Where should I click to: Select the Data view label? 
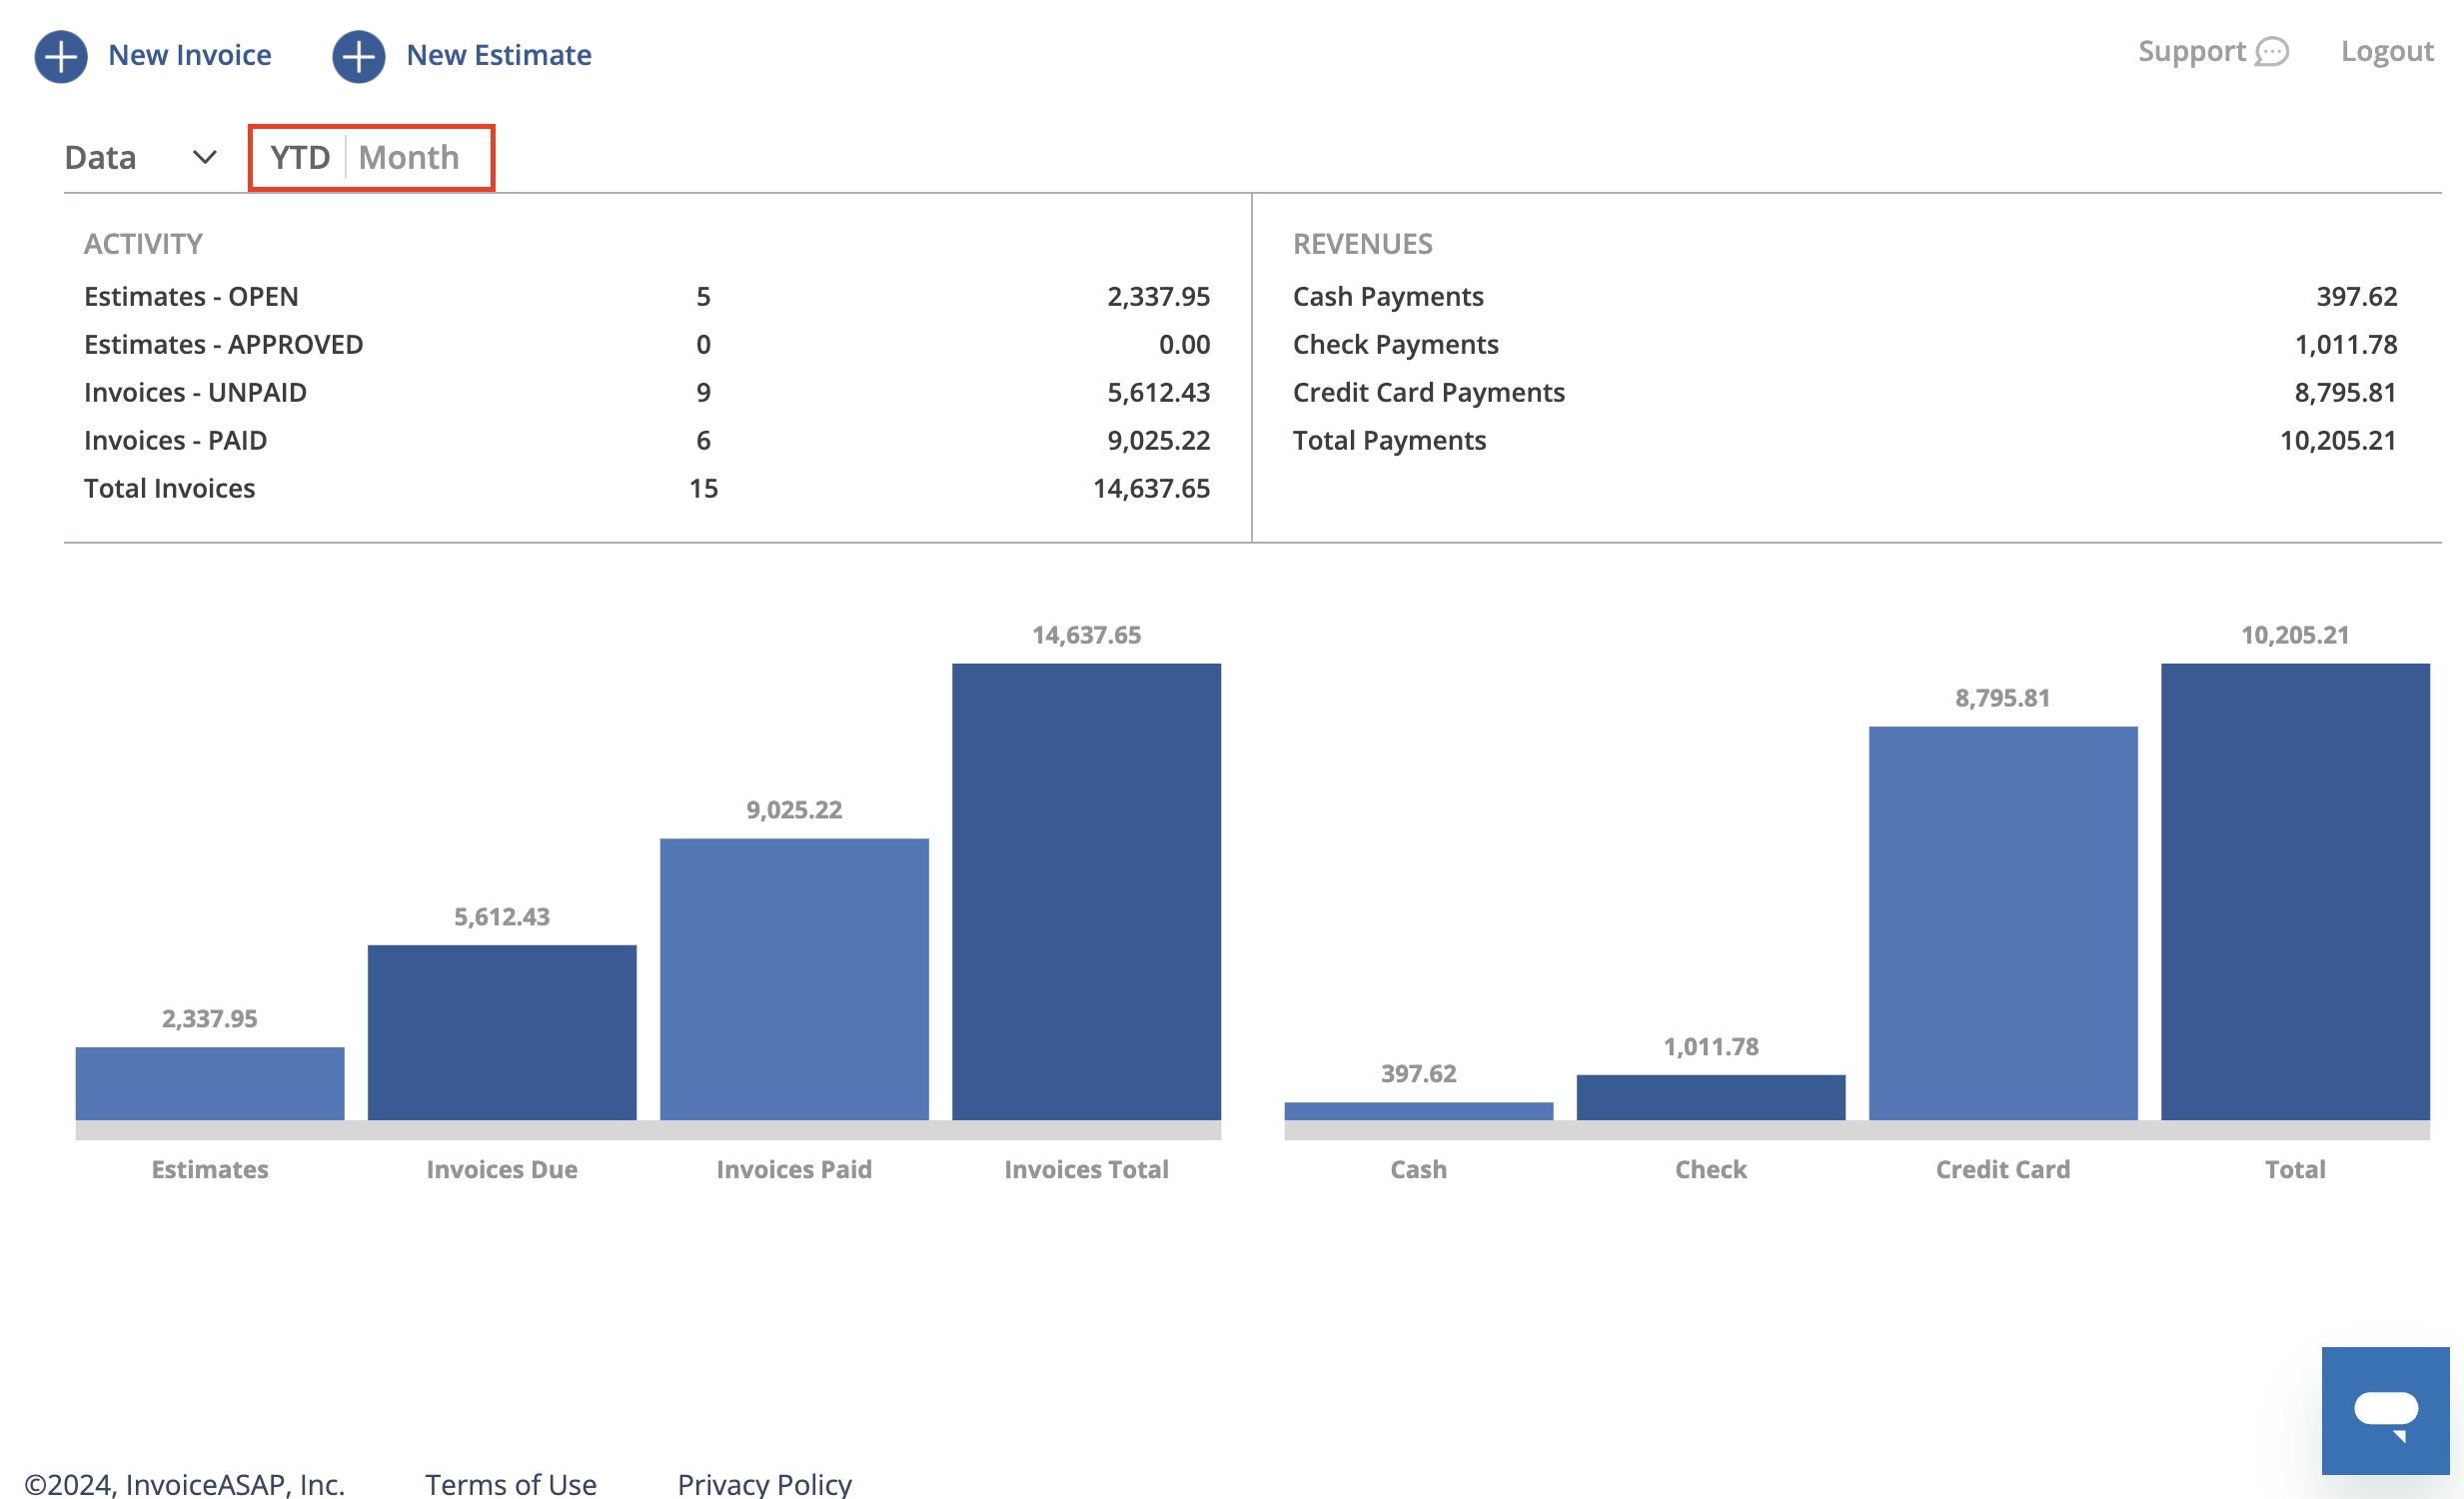click(100, 157)
